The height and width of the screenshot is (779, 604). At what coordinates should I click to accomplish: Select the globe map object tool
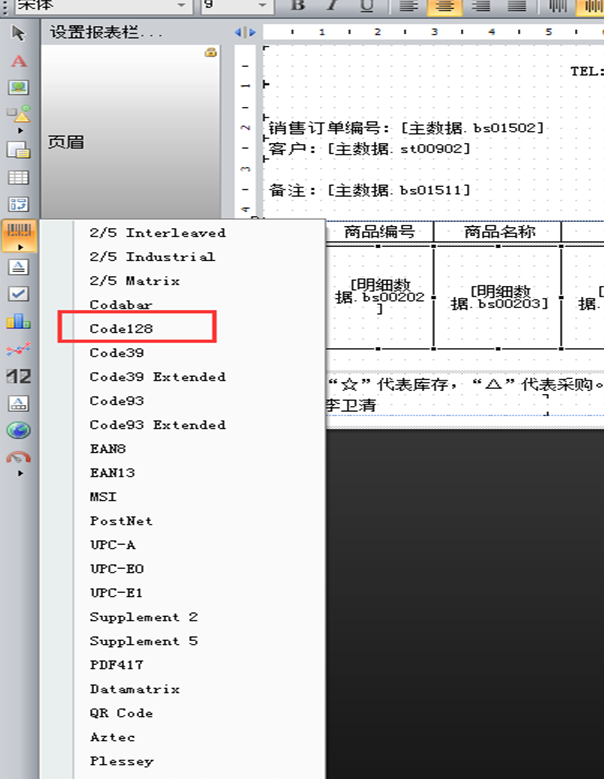18,431
